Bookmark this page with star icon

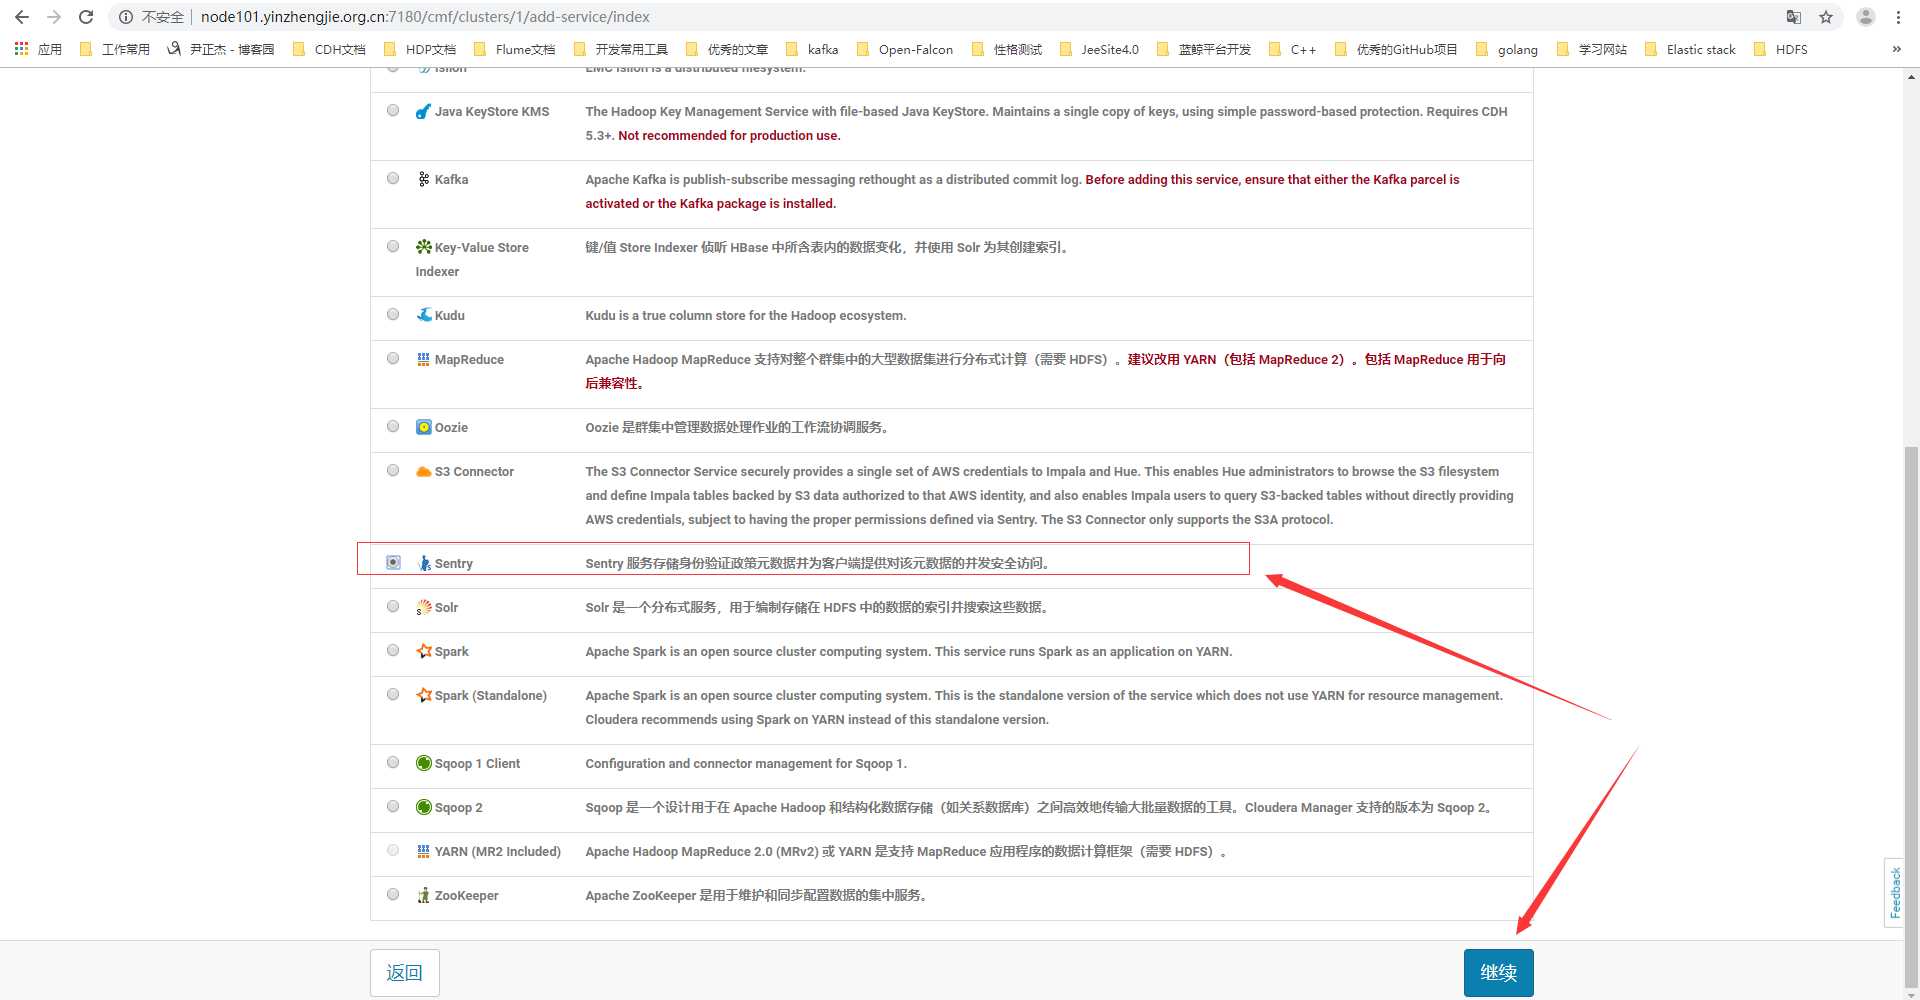[1826, 17]
